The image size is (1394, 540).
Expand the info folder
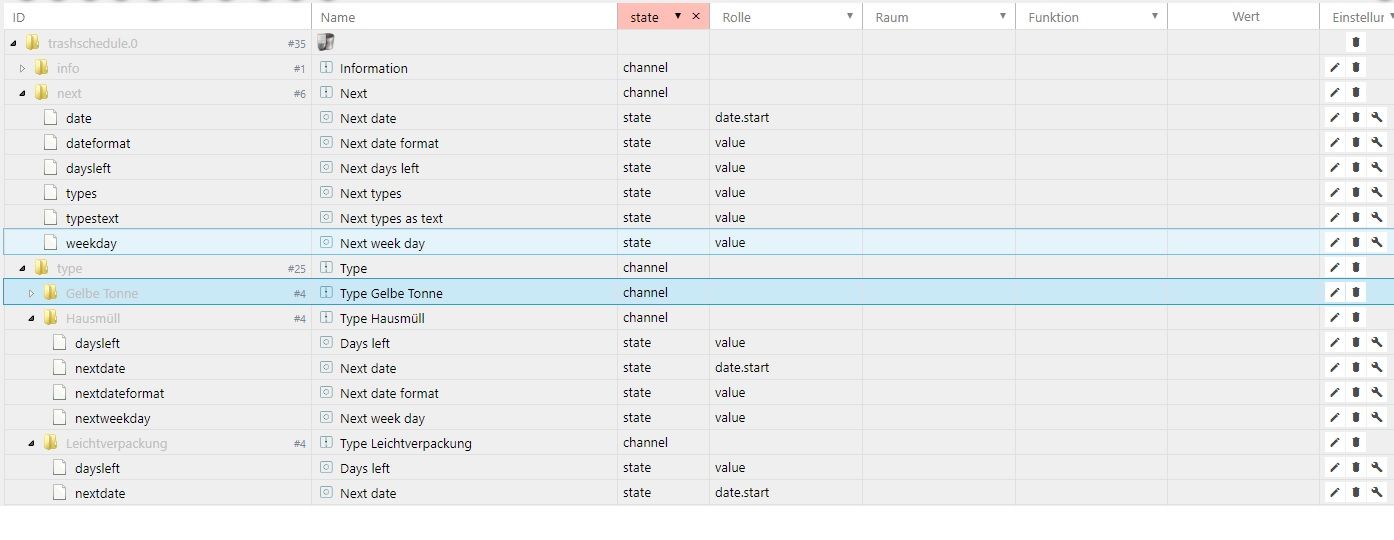pos(23,68)
